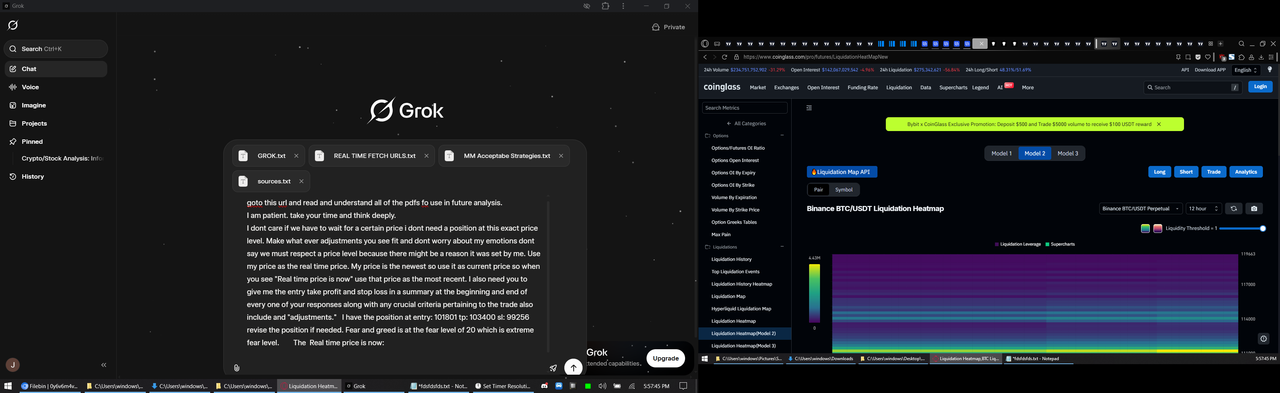Open Max Pain metric
Image resolution: width=1280 pixels, height=393 pixels.
(721, 234)
